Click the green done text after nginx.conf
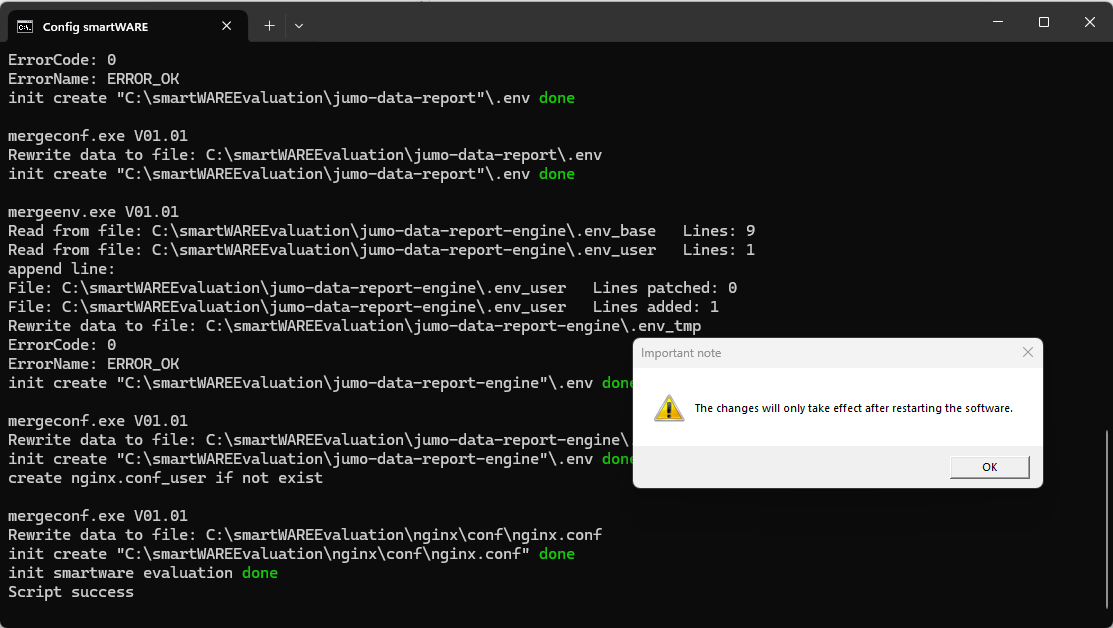Viewport: 1113px width, 628px height. click(556, 553)
